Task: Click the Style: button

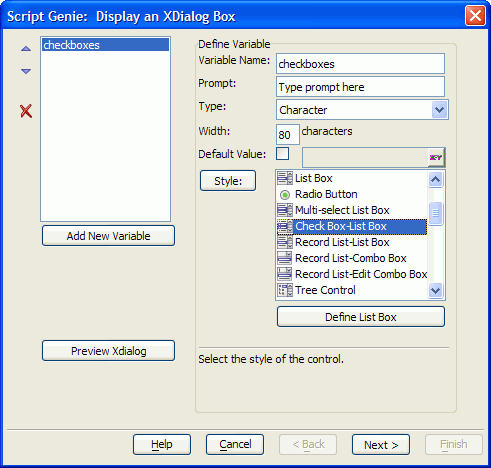Action: click(x=228, y=181)
